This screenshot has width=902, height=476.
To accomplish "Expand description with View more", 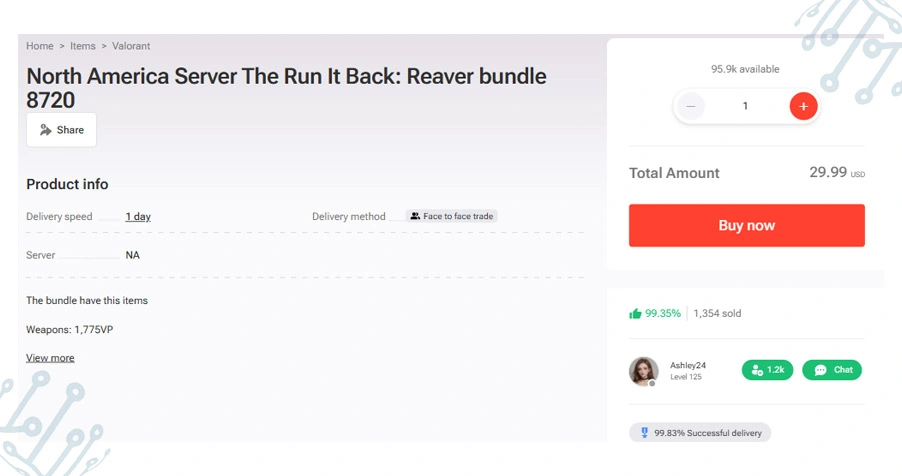I will click(50, 358).
